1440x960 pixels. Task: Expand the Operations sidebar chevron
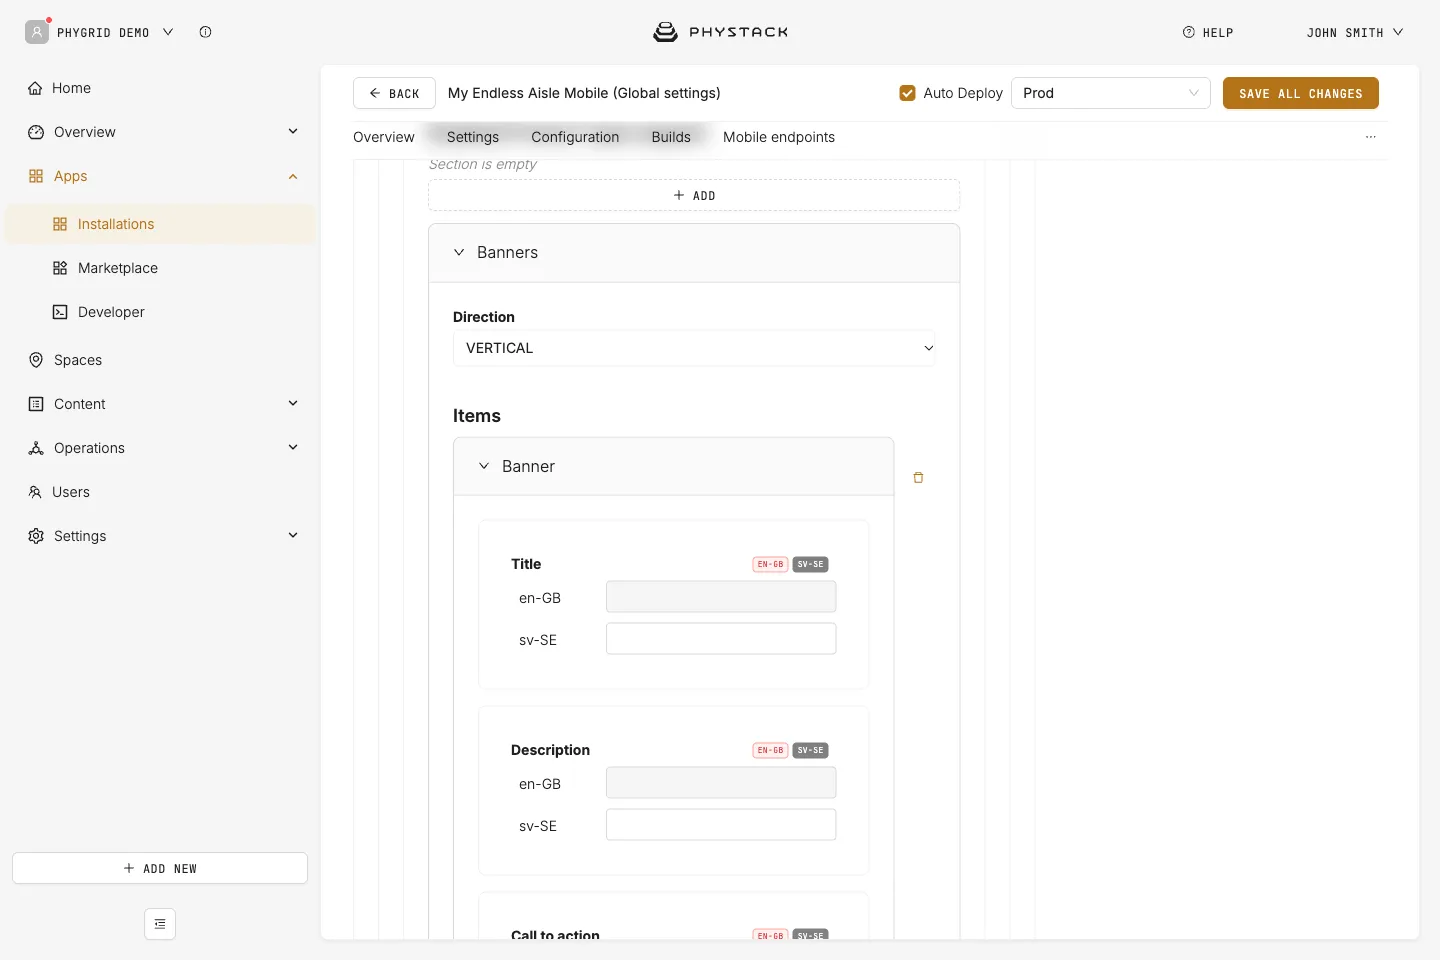[293, 448]
